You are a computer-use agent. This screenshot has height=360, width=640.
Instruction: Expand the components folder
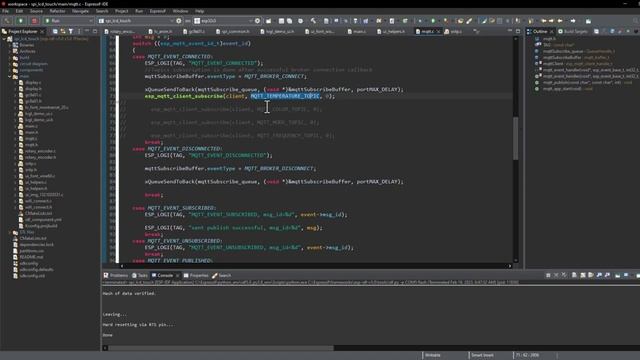click(x=10, y=70)
